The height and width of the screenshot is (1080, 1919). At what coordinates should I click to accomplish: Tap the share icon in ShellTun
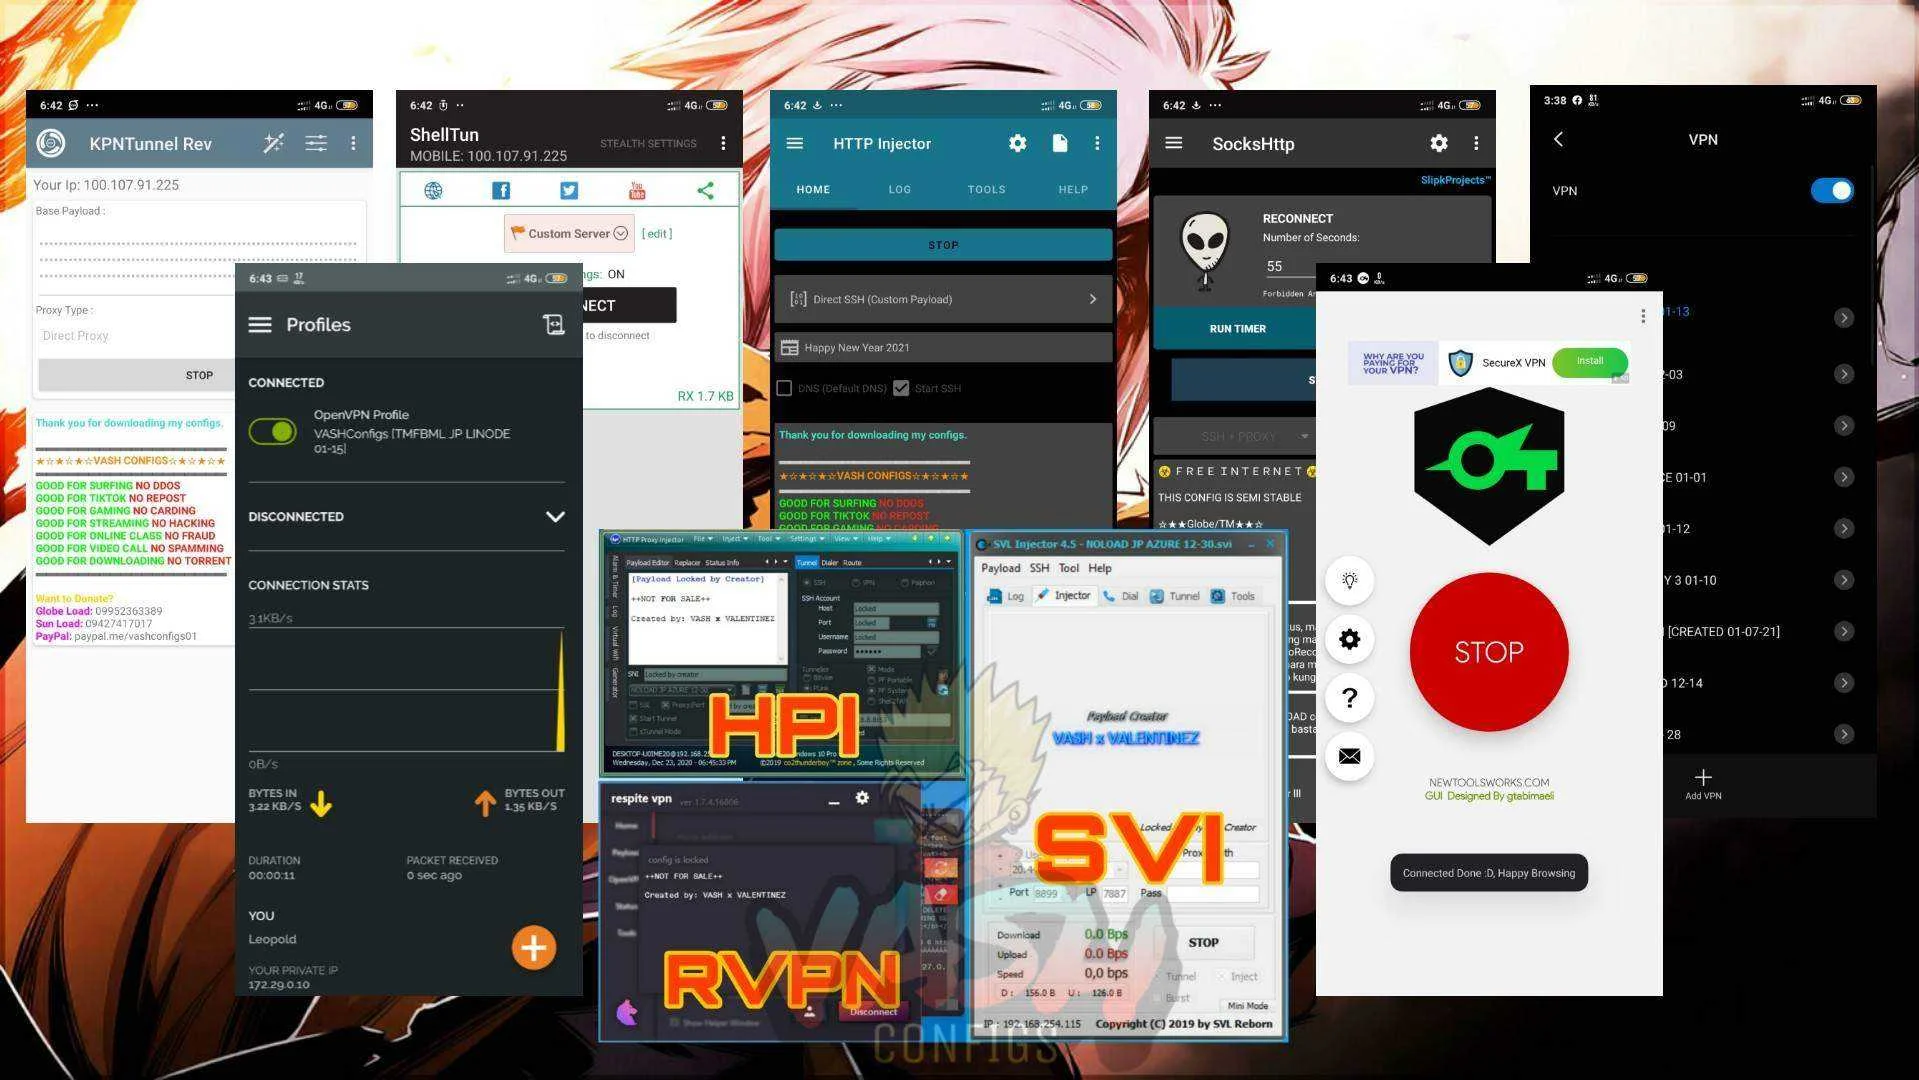click(x=705, y=190)
